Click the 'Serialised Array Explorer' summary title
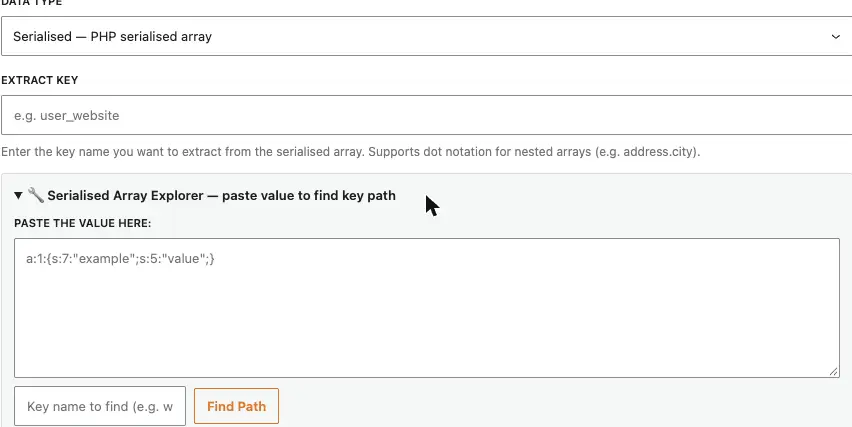The width and height of the screenshot is (852, 427). click(x=126, y=196)
